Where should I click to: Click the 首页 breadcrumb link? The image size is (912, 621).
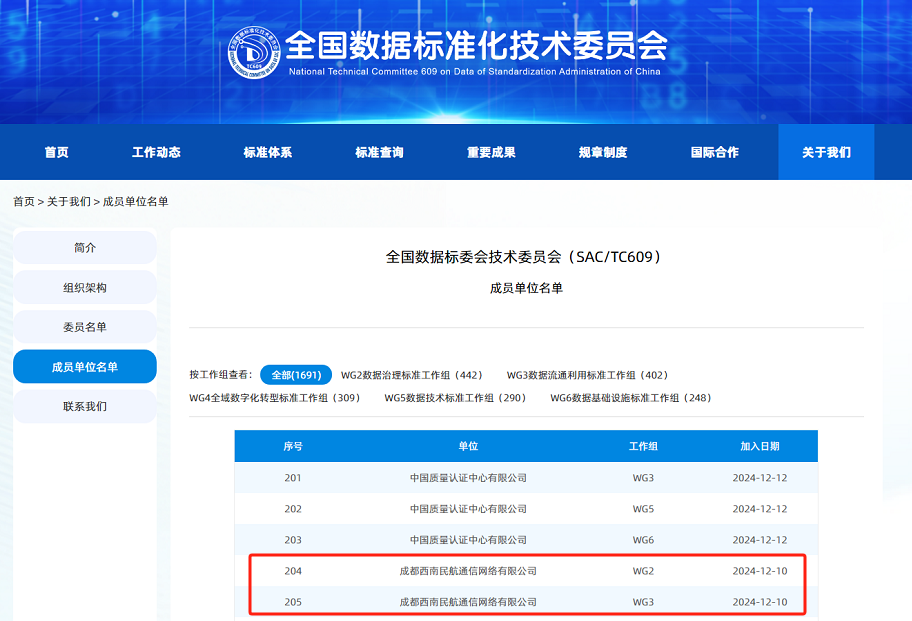pyautogui.click(x=23, y=202)
